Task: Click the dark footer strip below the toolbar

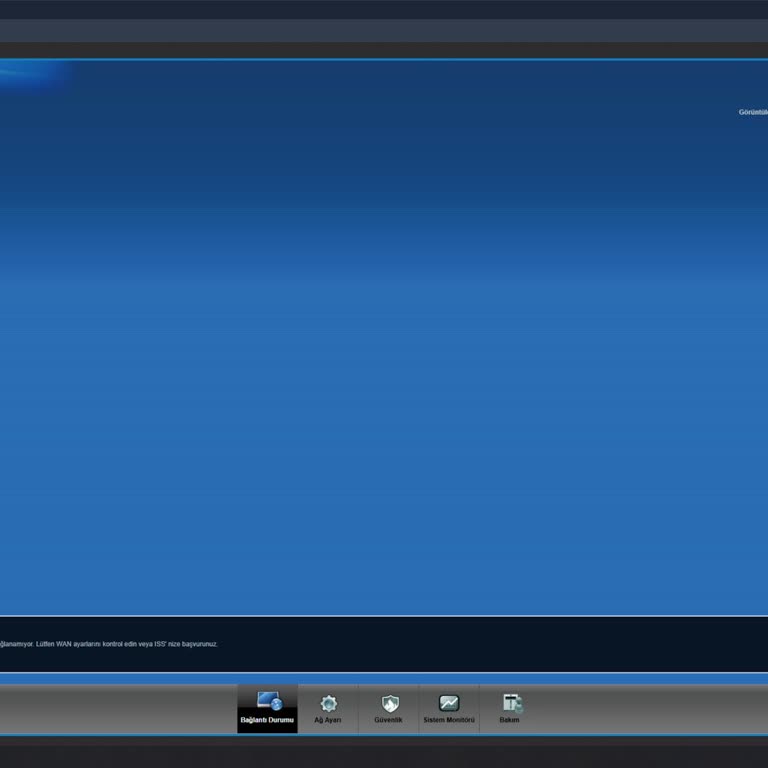Action: point(384,752)
